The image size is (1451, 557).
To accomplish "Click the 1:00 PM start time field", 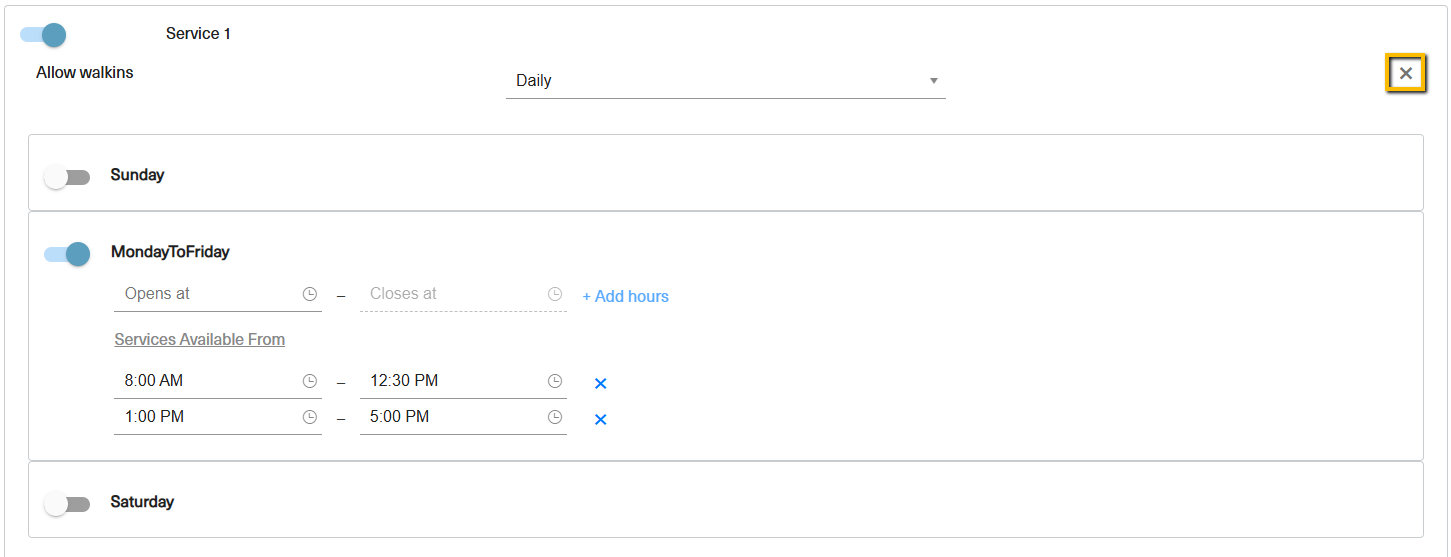I will click(218, 417).
